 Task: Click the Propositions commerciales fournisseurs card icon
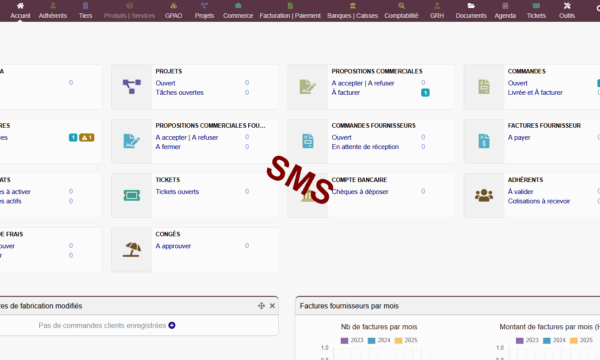coord(132,141)
